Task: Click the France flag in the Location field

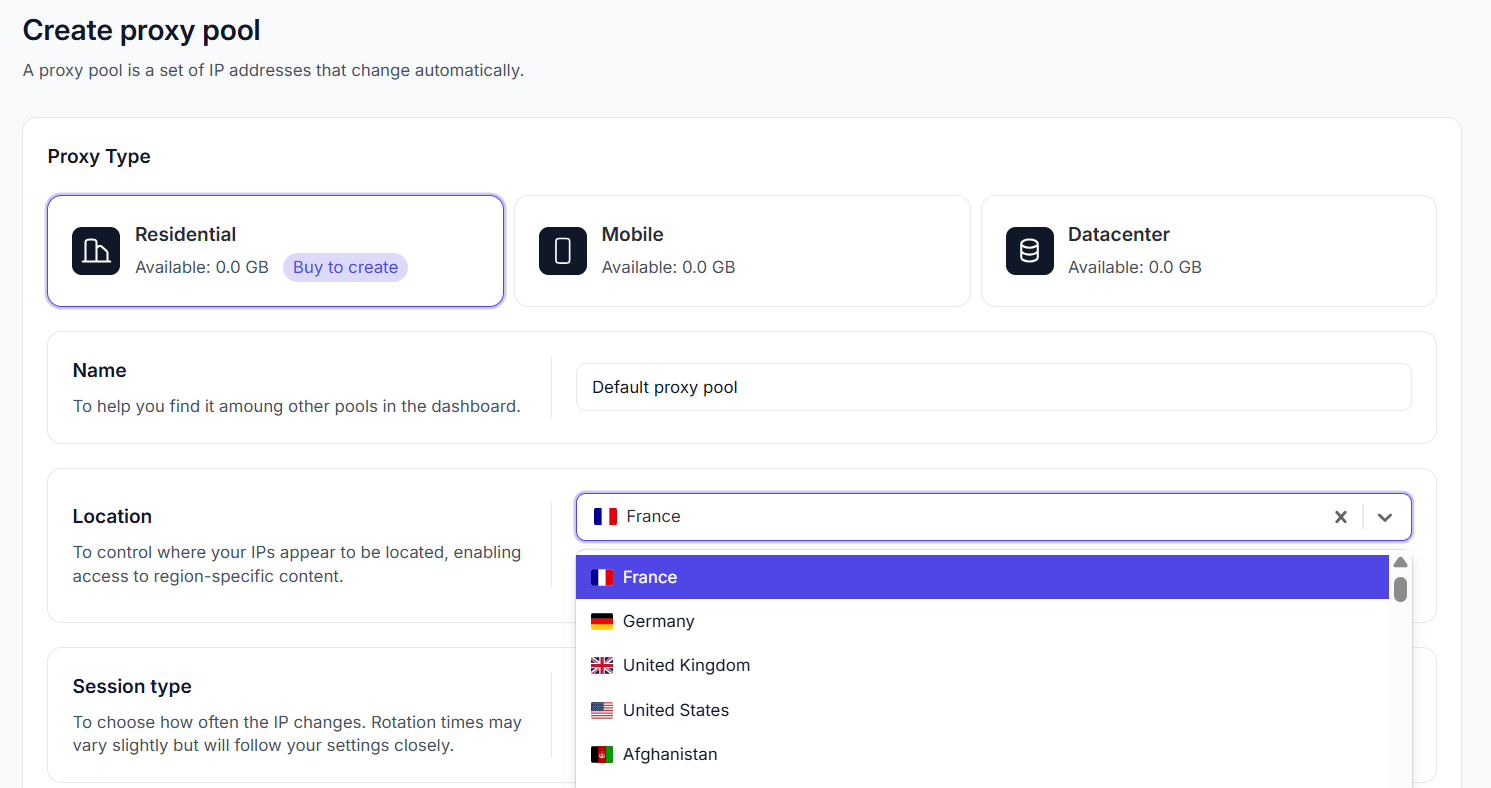Action: click(605, 517)
